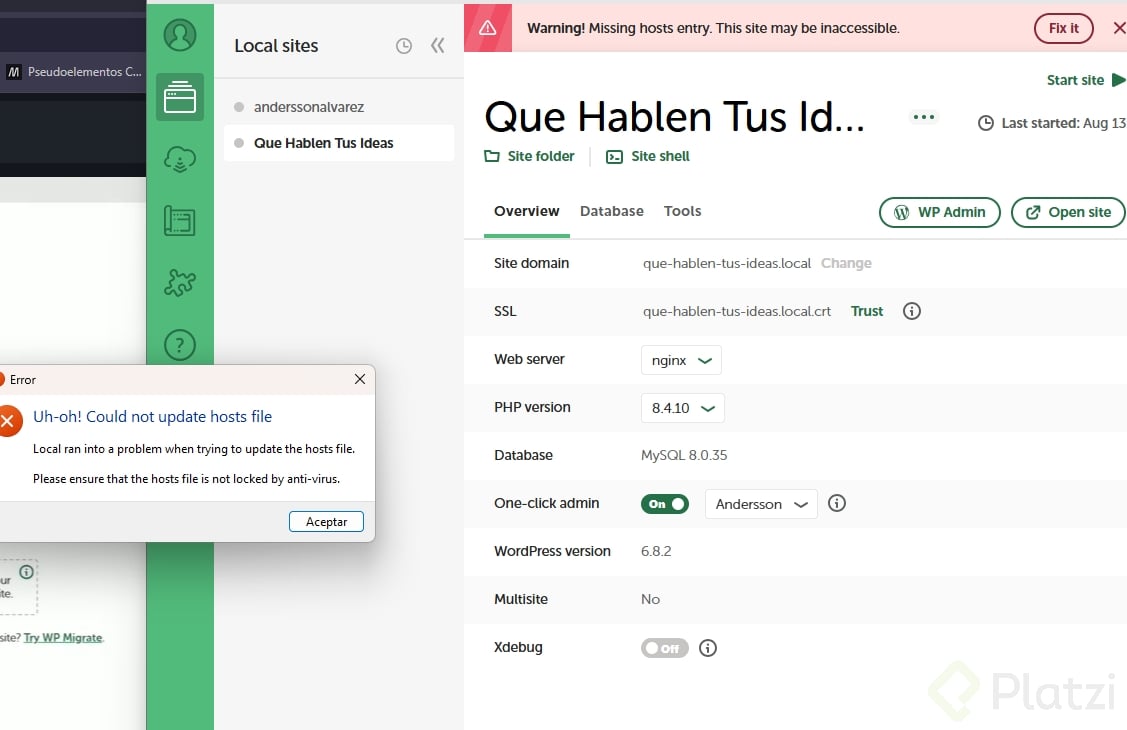Open the Site shell link
Screen dimensions: 1127x730
(x=648, y=156)
